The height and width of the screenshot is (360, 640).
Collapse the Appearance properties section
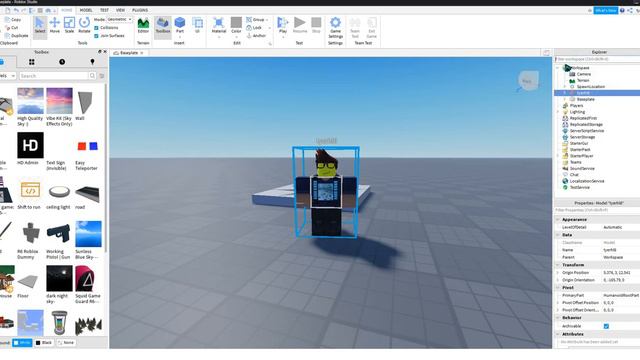point(558,220)
